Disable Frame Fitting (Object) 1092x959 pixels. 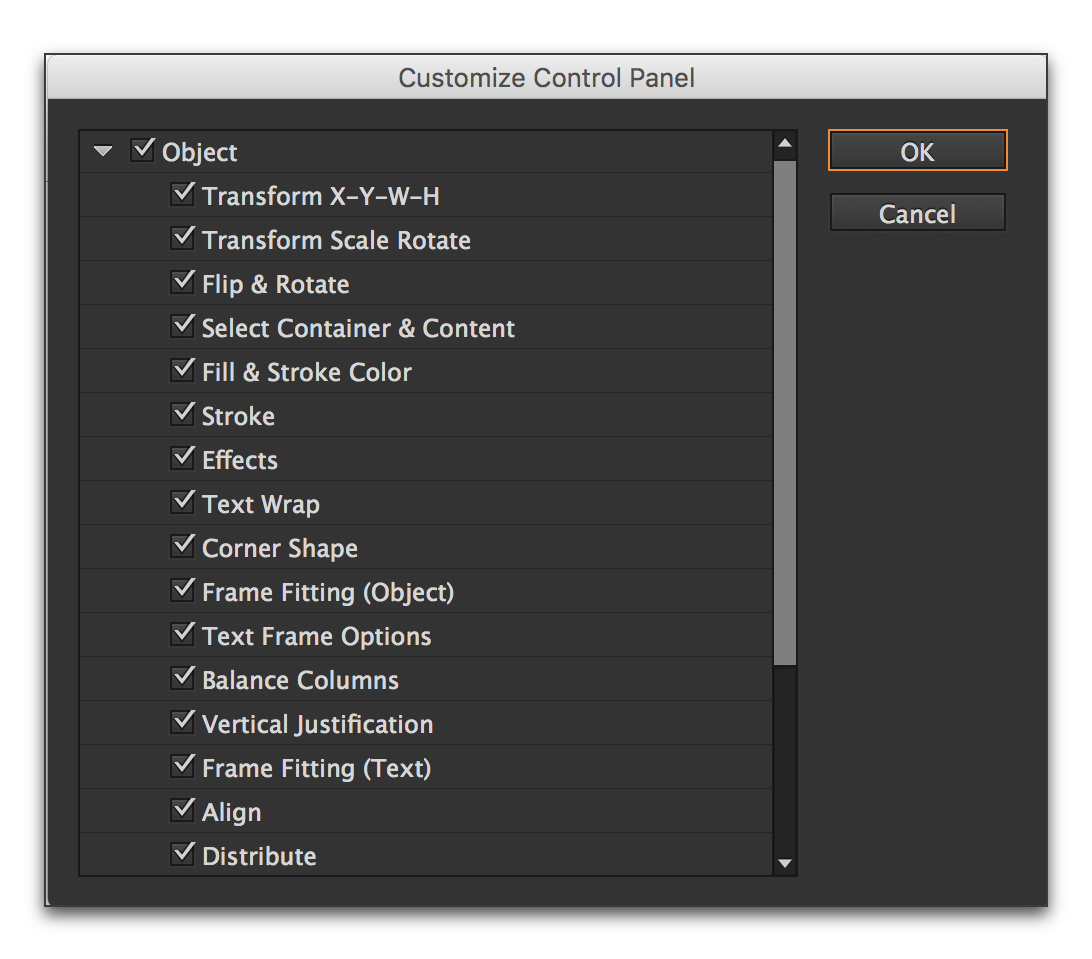(x=183, y=589)
